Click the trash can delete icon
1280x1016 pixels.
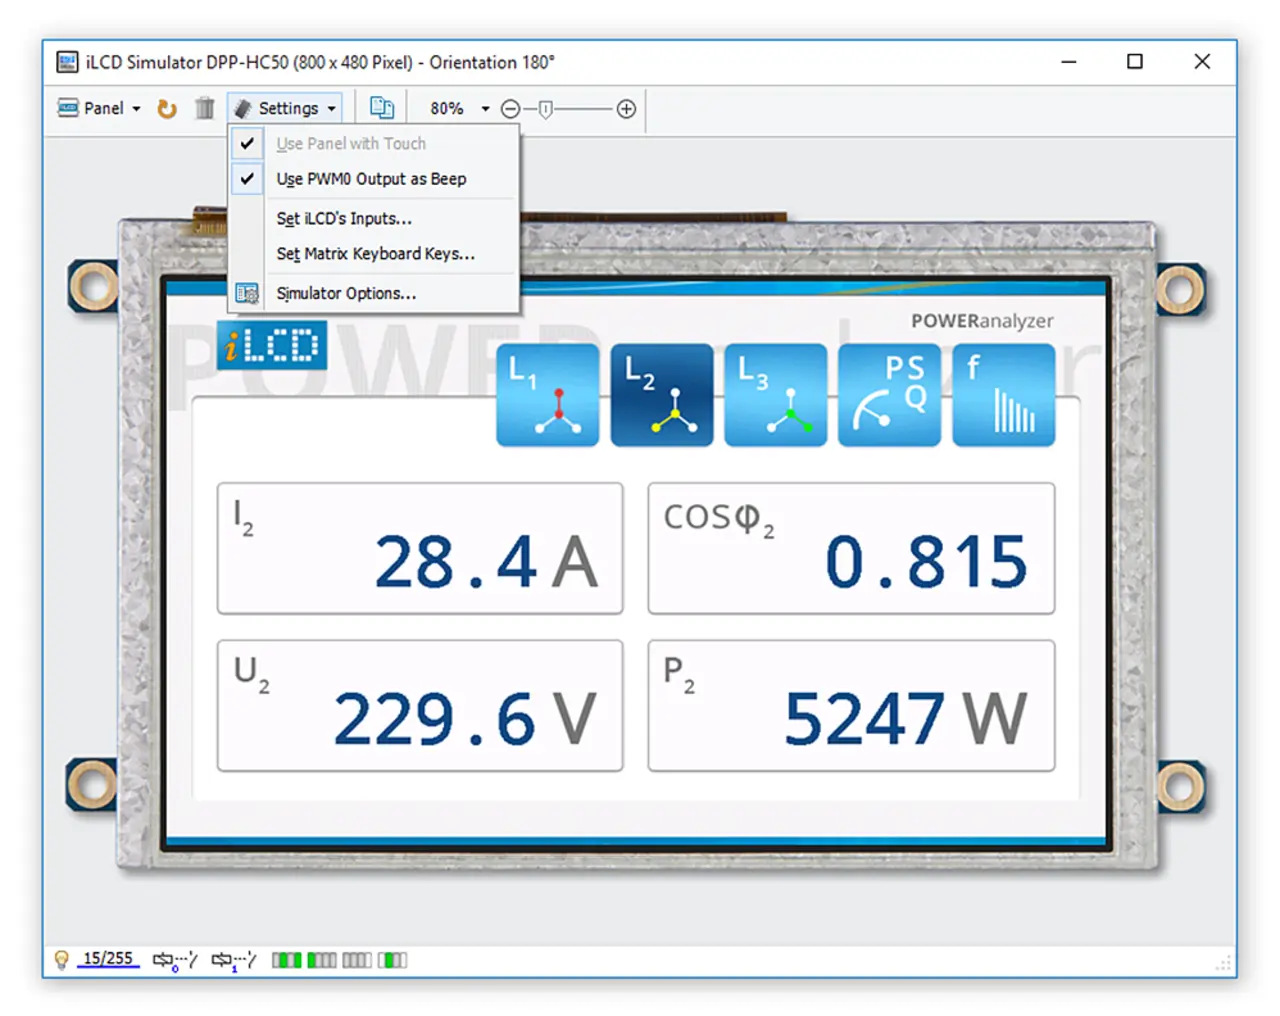click(204, 109)
